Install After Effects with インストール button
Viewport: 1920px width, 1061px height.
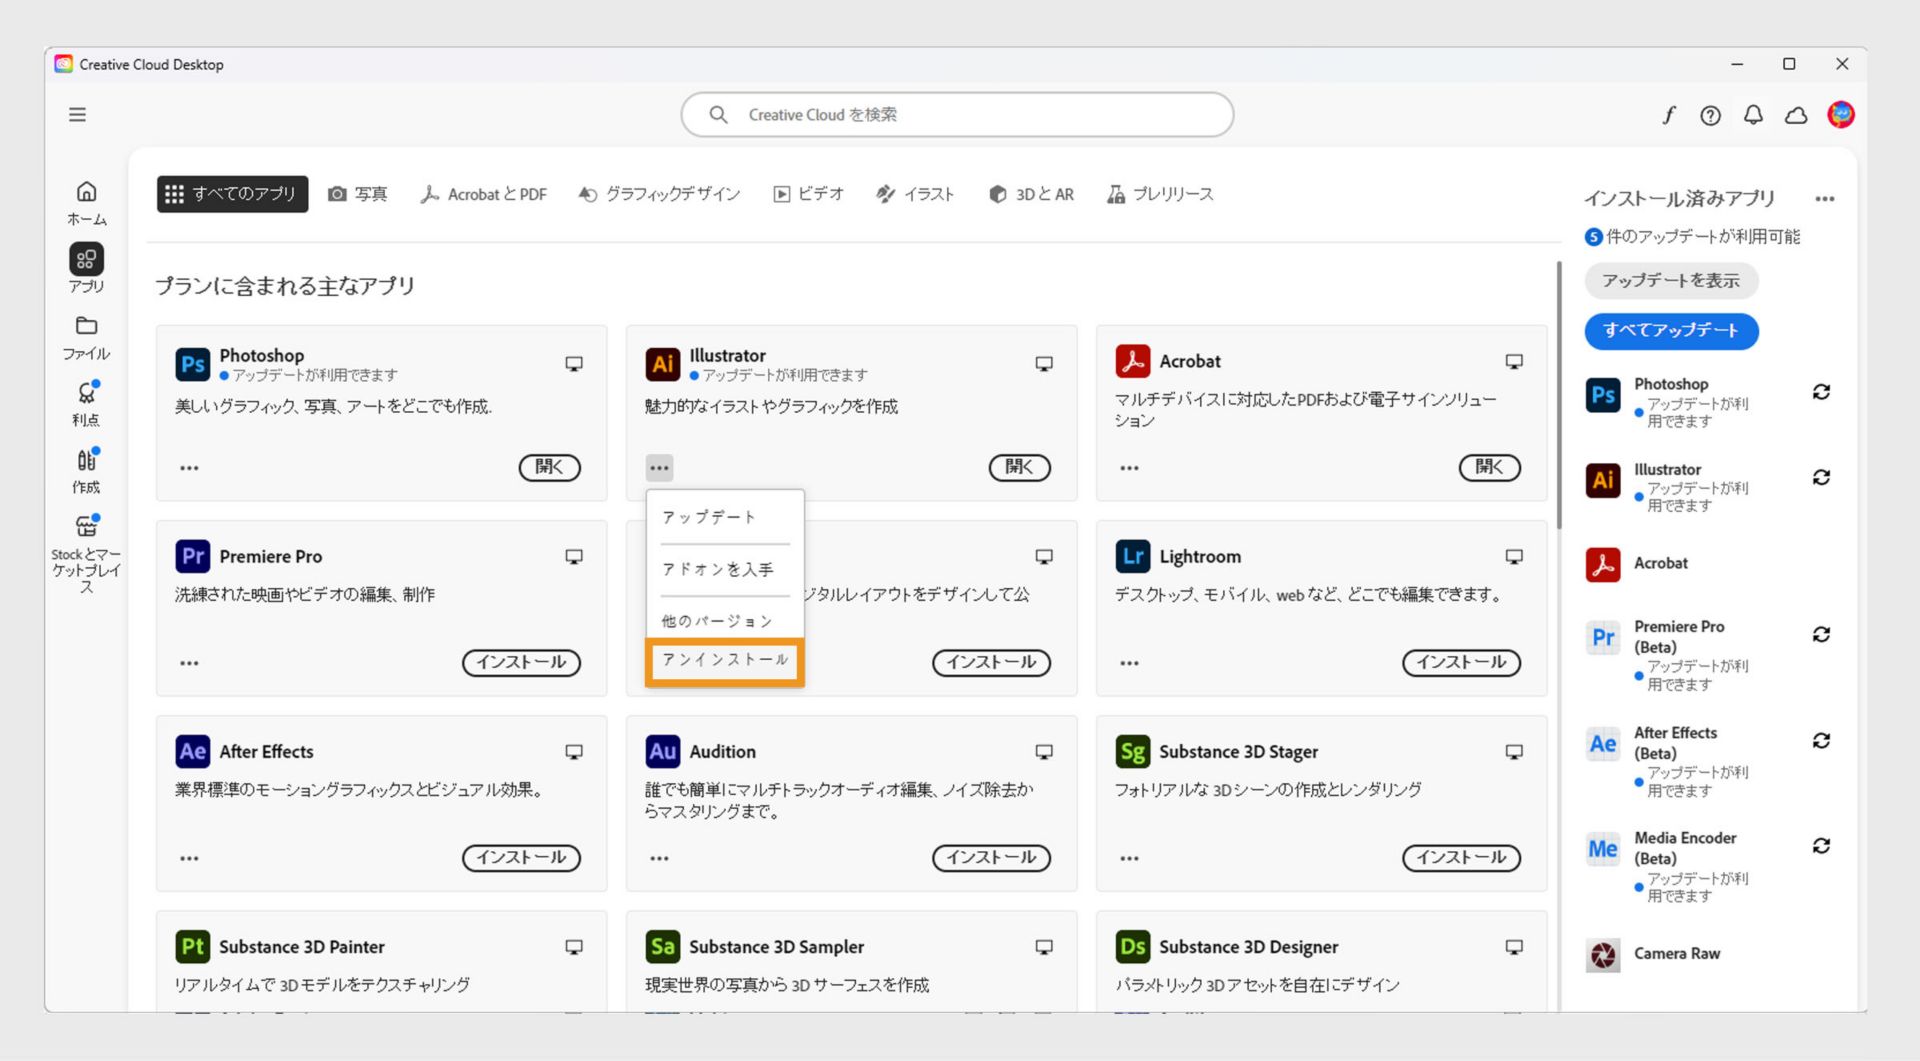[x=521, y=857]
